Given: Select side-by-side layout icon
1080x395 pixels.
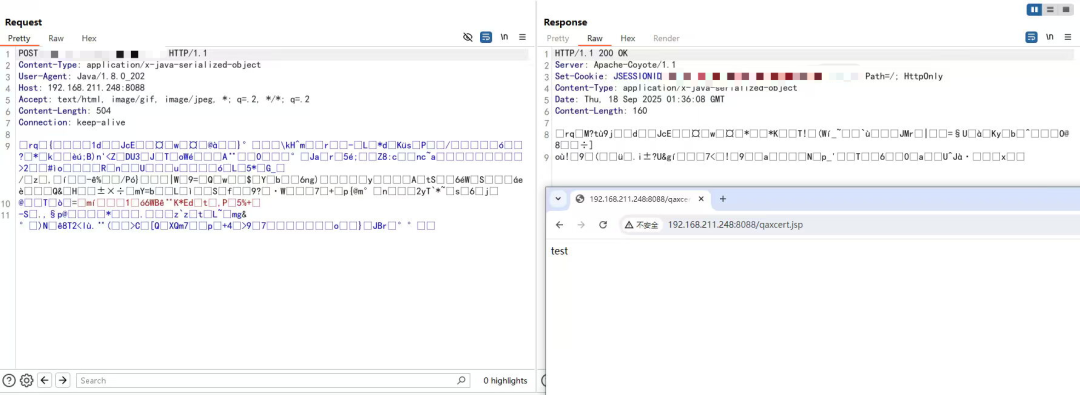Looking at the screenshot, I should (1034, 10).
